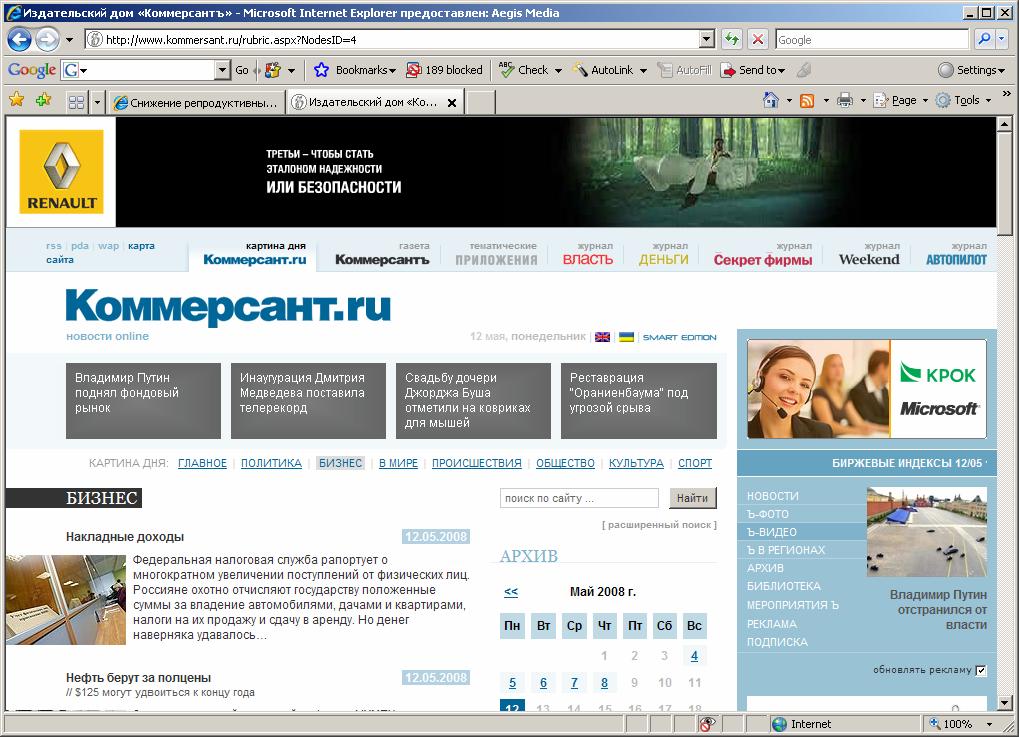1019x737 pixels.
Task: Open the Smart Edition link
Action: [x=680, y=337]
